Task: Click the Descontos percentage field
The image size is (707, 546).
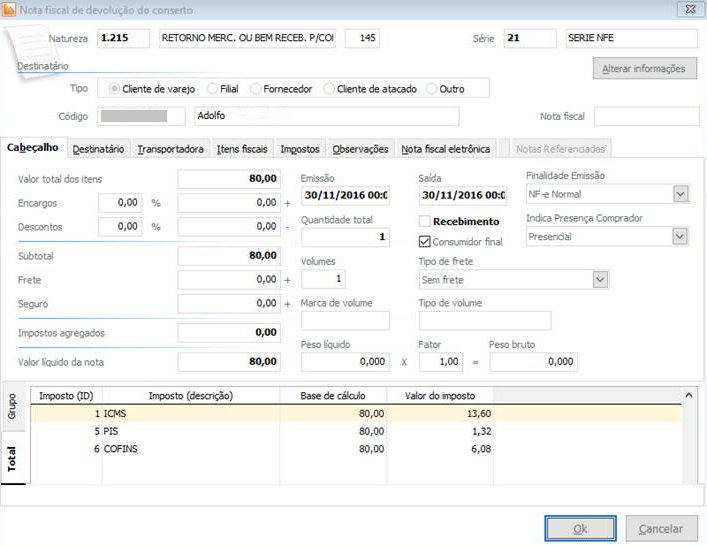Action: [x=120, y=227]
